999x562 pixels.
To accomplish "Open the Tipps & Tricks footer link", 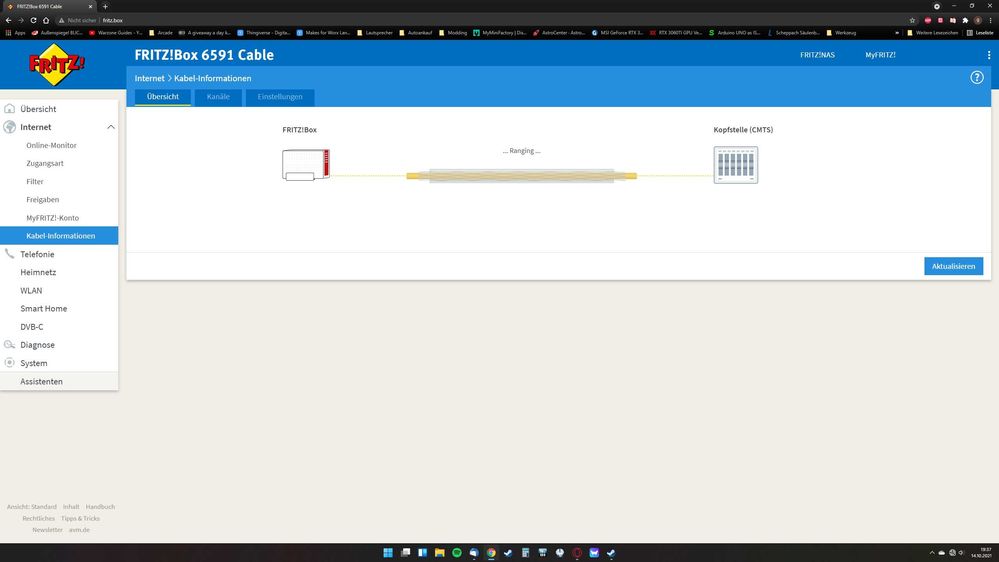I will pyautogui.click(x=80, y=519).
